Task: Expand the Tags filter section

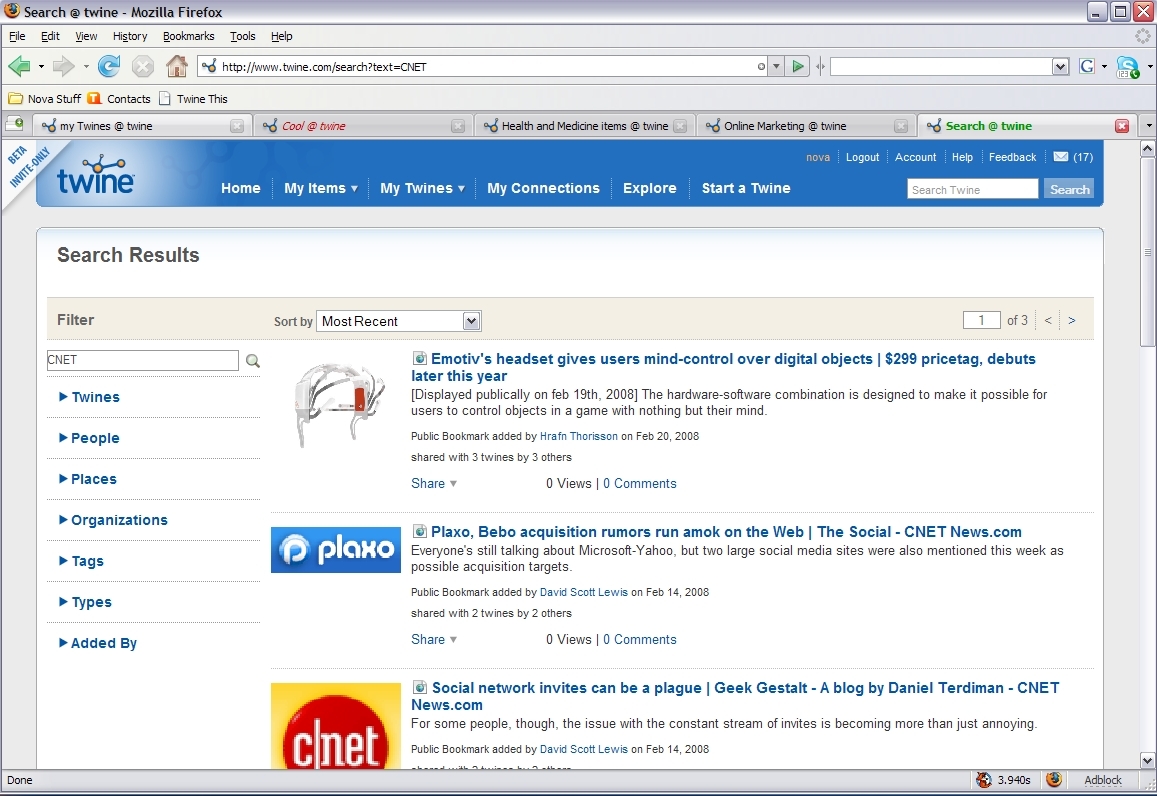Action: coord(81,561)
